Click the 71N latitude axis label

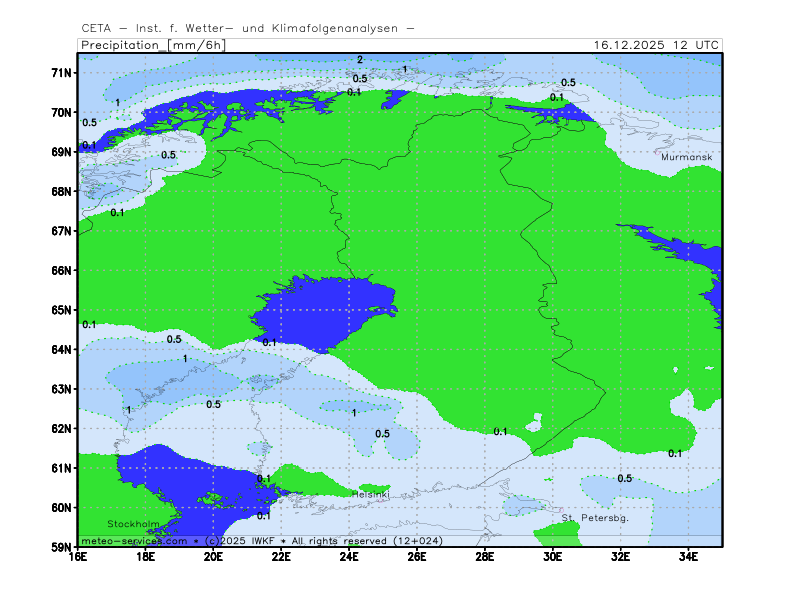[x=62, y=73]
